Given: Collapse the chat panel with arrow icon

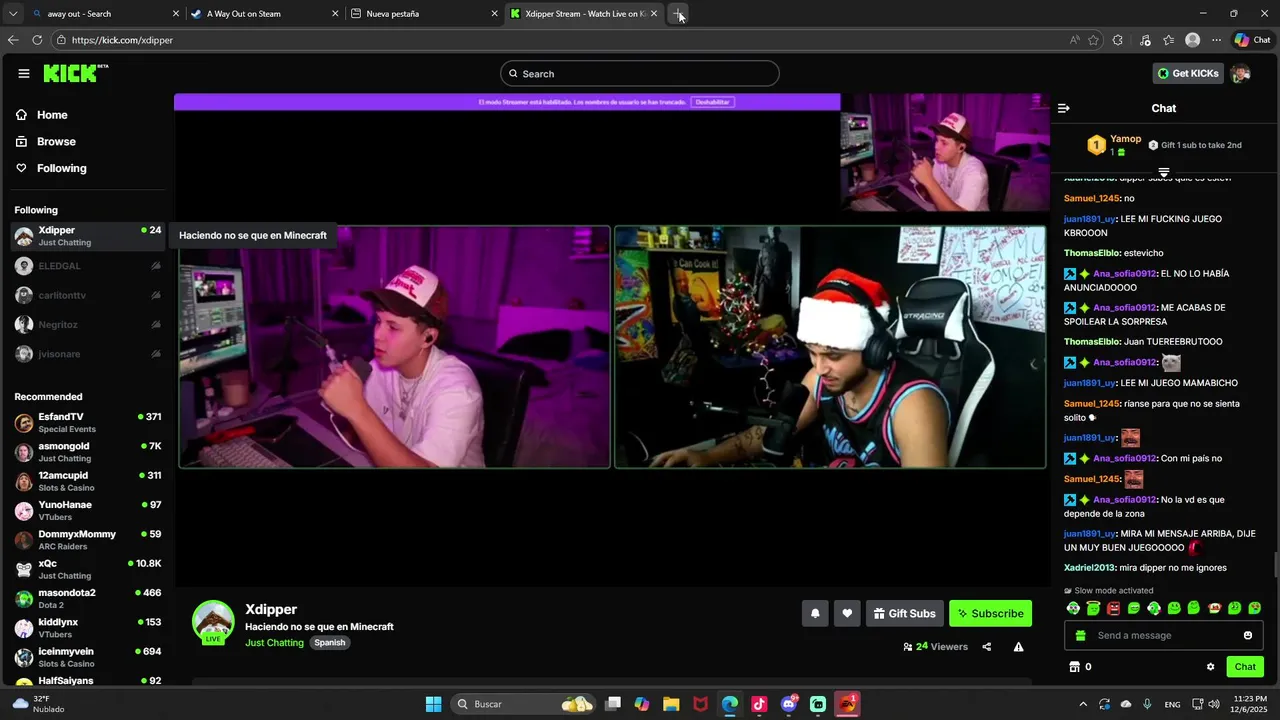Looking at the screenshot, I should pyautogui.click(x=1063, y=108).
